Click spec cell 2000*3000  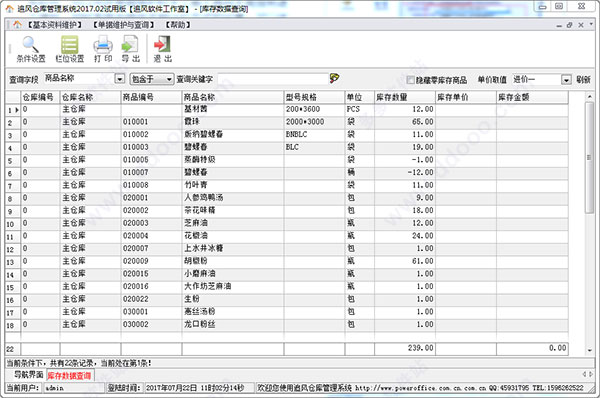[305, 122]
